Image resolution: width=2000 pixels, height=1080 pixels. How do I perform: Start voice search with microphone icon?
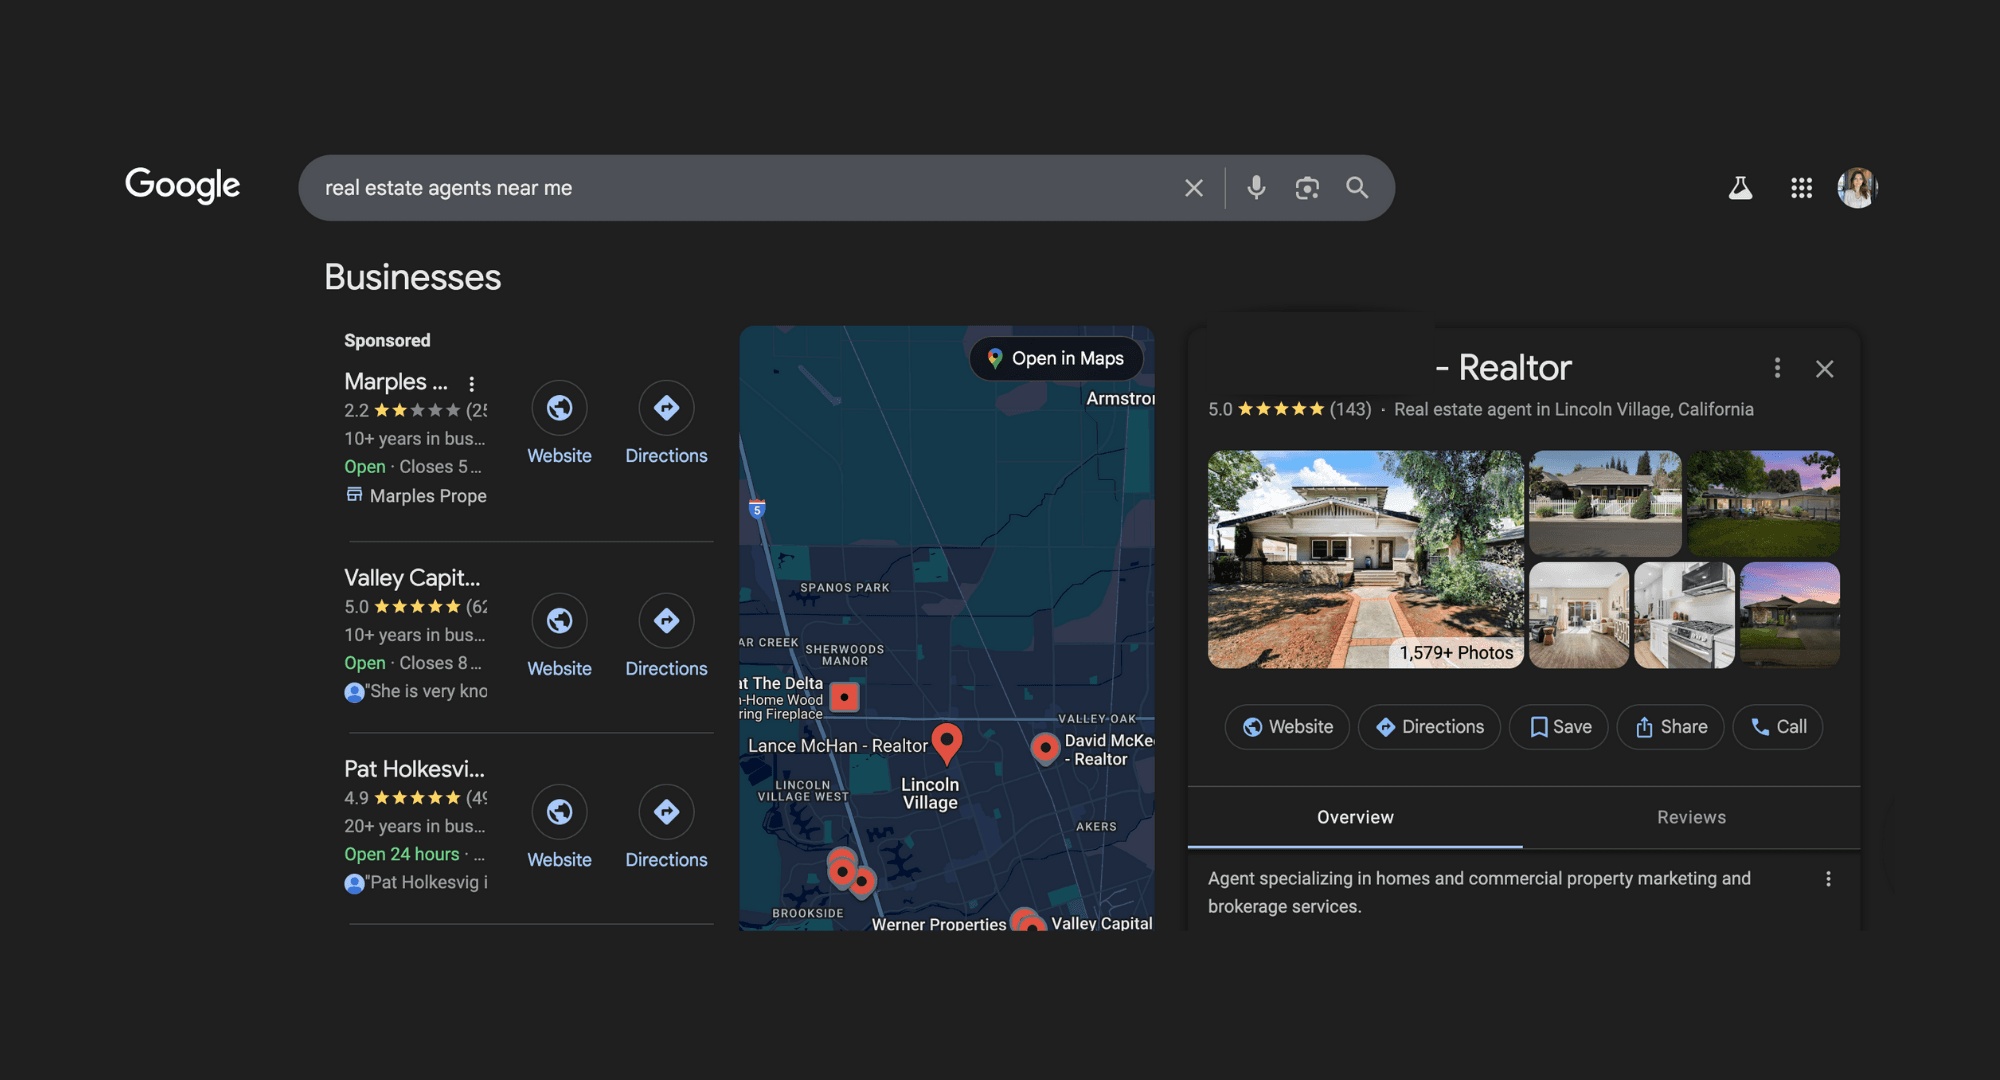tap(1256, 187)
